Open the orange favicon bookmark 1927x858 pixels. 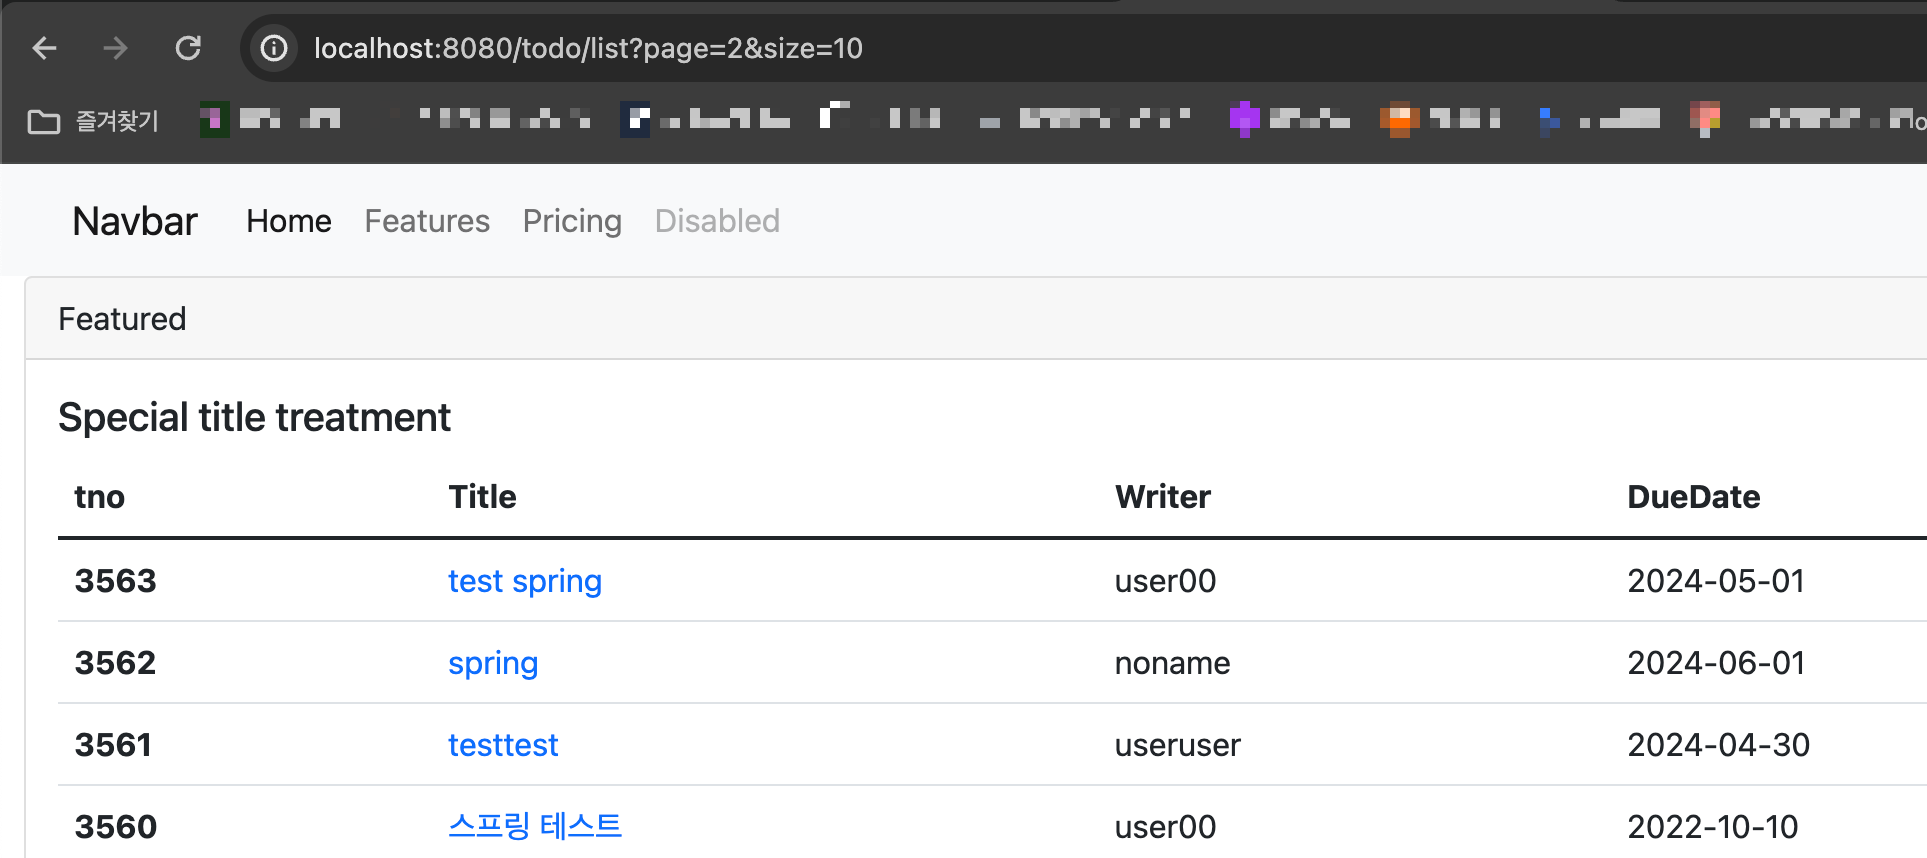1440,120
